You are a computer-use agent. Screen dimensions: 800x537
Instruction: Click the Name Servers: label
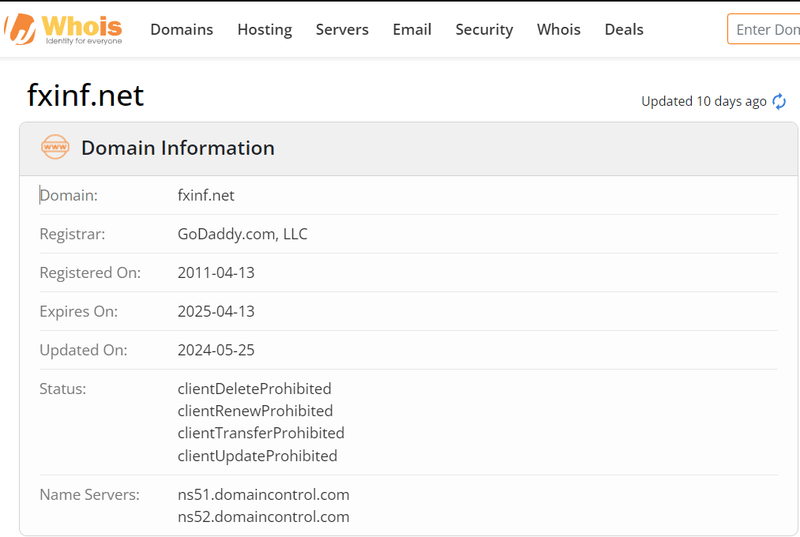(90, 495)
